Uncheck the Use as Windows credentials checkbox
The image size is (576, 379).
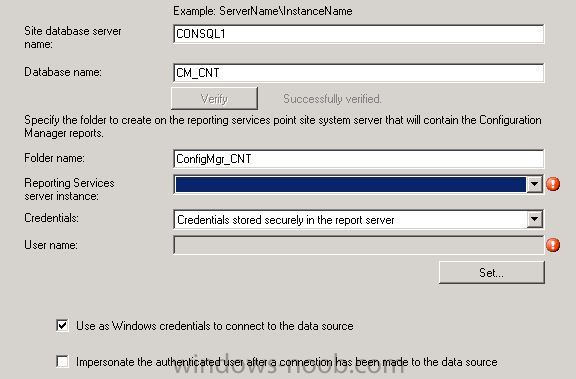62,325
